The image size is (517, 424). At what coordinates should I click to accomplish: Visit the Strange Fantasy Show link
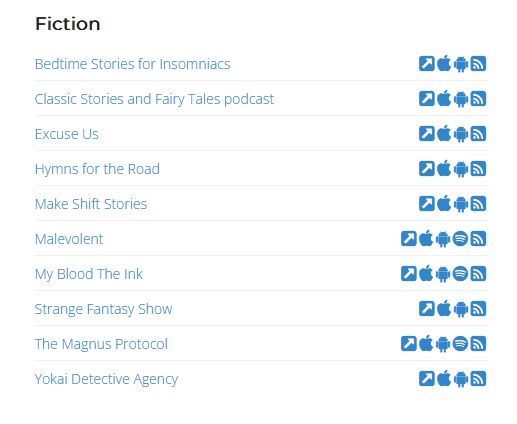point(104,309)
